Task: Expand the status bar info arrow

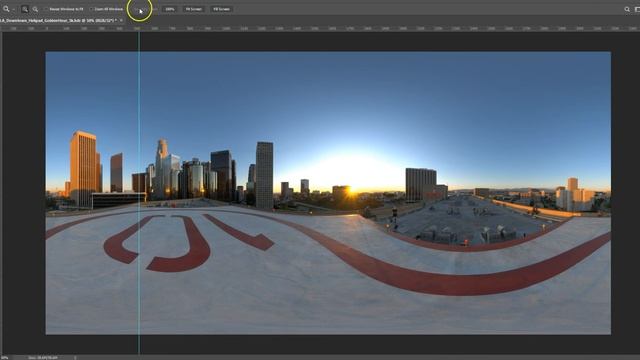Action: tap(75, 358)
